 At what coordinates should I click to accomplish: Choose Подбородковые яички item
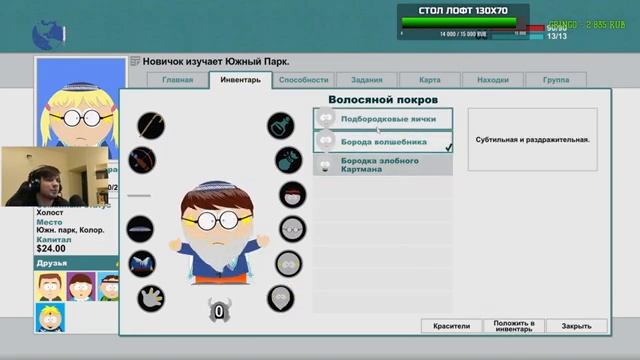(383, 119)
